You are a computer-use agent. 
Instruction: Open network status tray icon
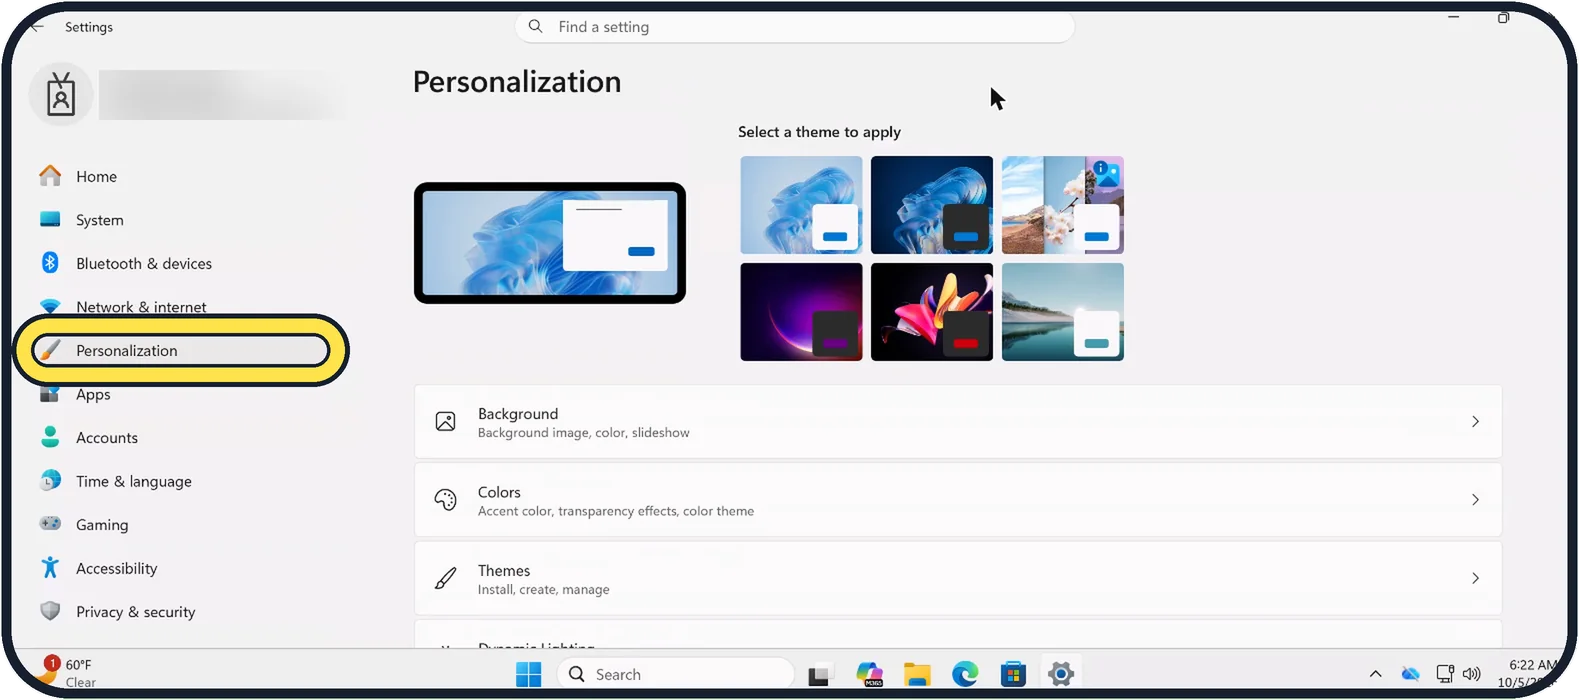pyautogui.click(x=1445, y=674)
